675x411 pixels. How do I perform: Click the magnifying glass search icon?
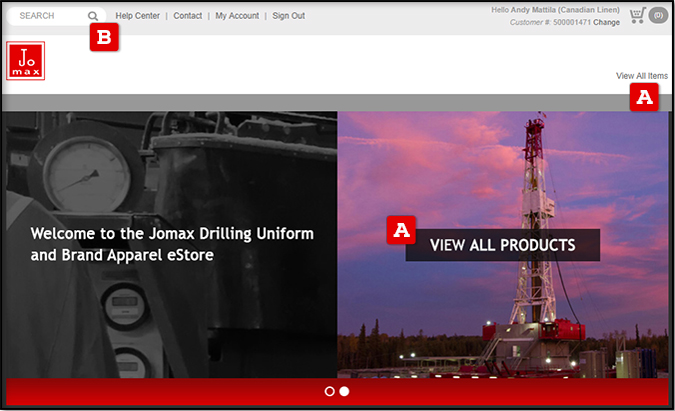tap(93, 16)
